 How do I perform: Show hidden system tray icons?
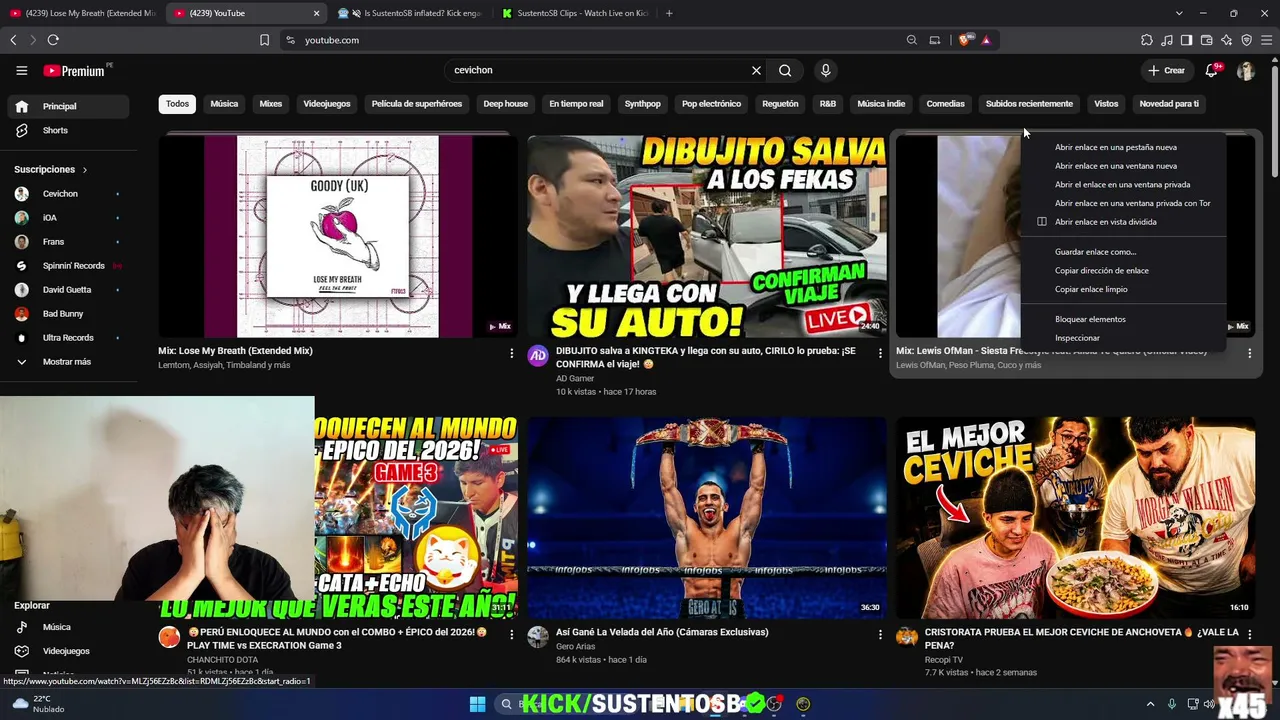click(x=1151, y=704)
